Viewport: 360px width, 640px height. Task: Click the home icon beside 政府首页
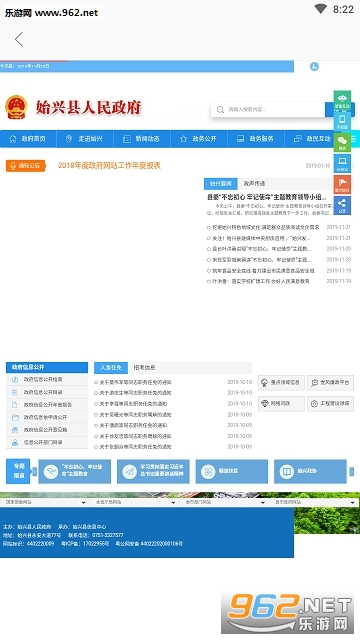click(13, 139)
